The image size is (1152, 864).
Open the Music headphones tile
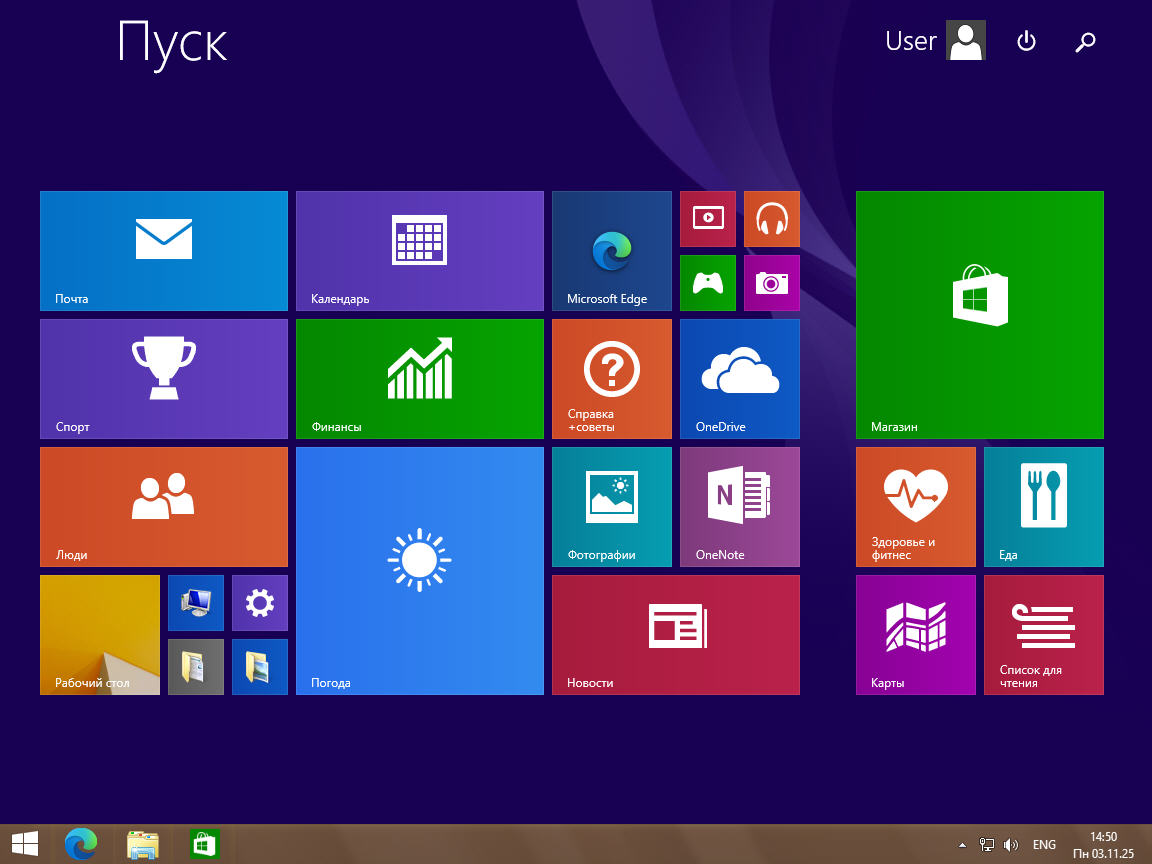point(772,219)
